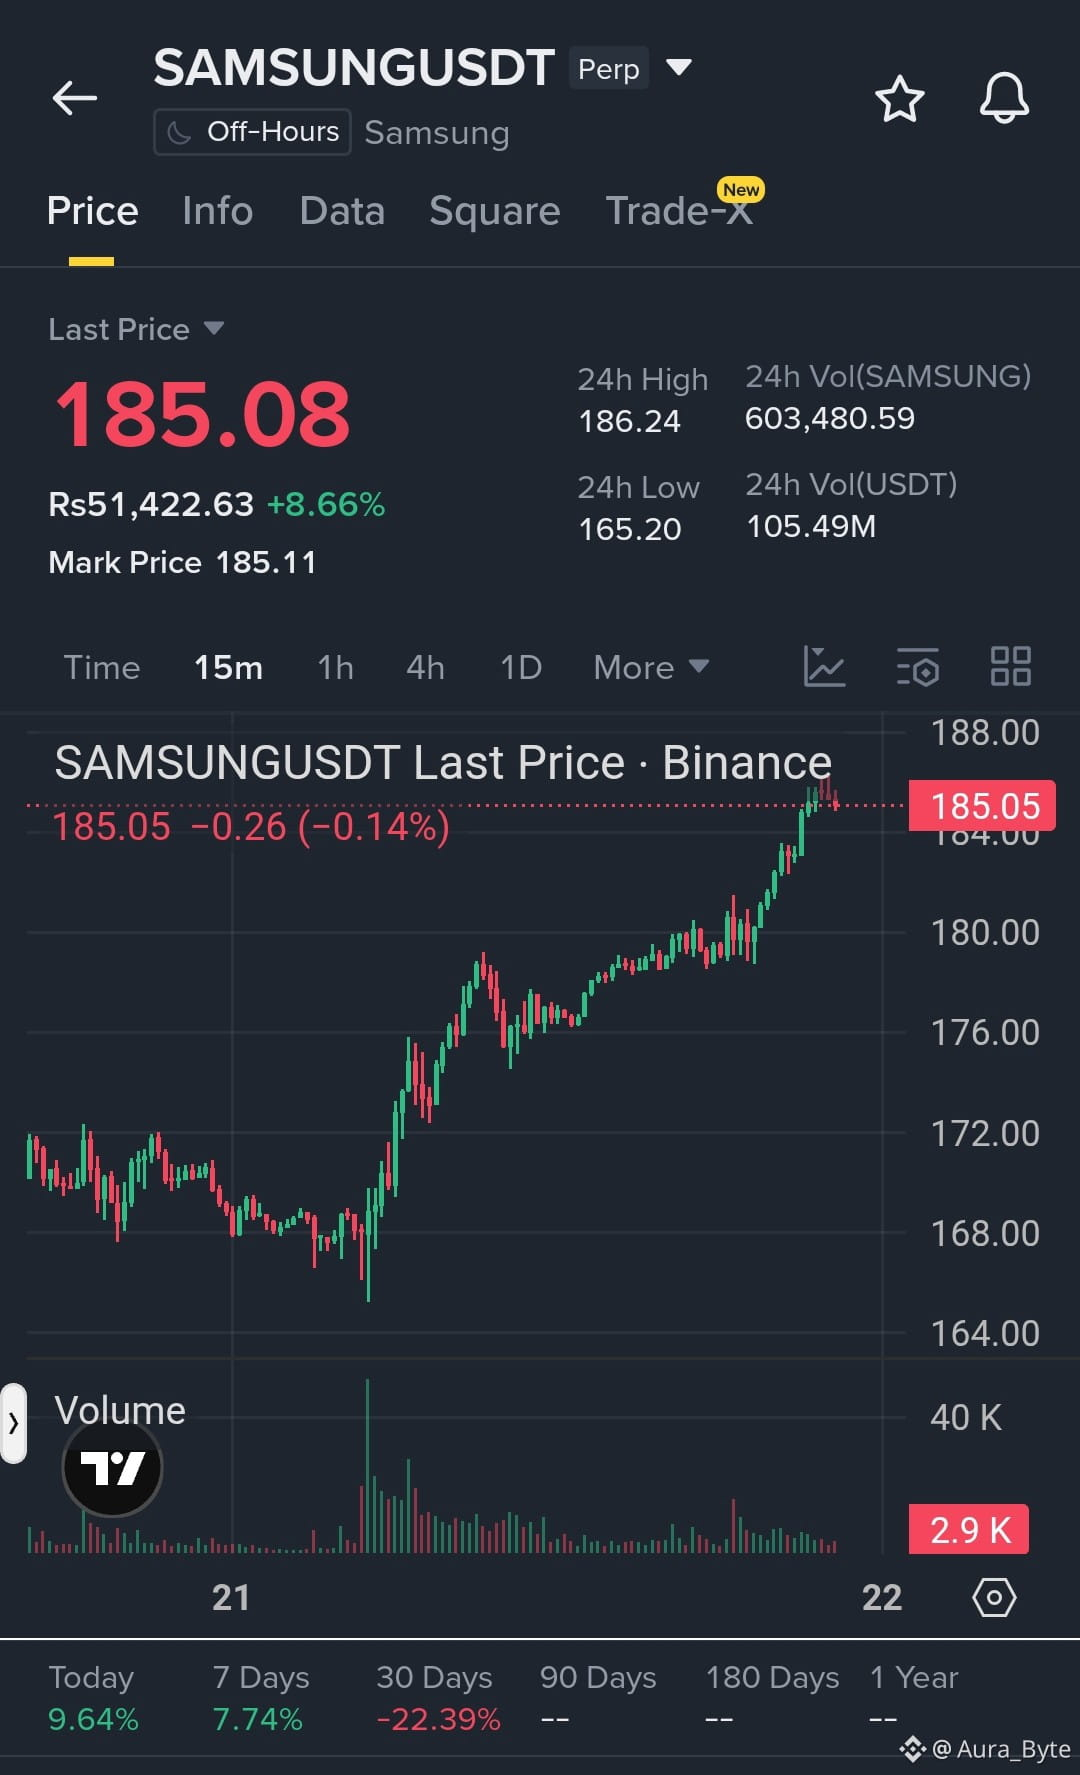Viewport: 1080px width, 1775px height.
Task: Tap the +8.66% change value
Action: pos(326,504)
